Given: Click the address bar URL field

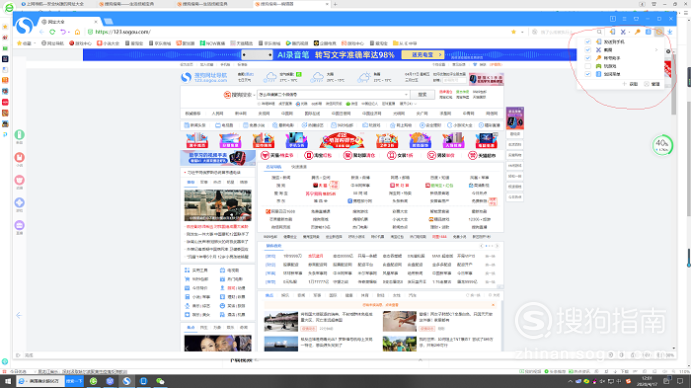Looking at the screenshot, I should [300, 32].
